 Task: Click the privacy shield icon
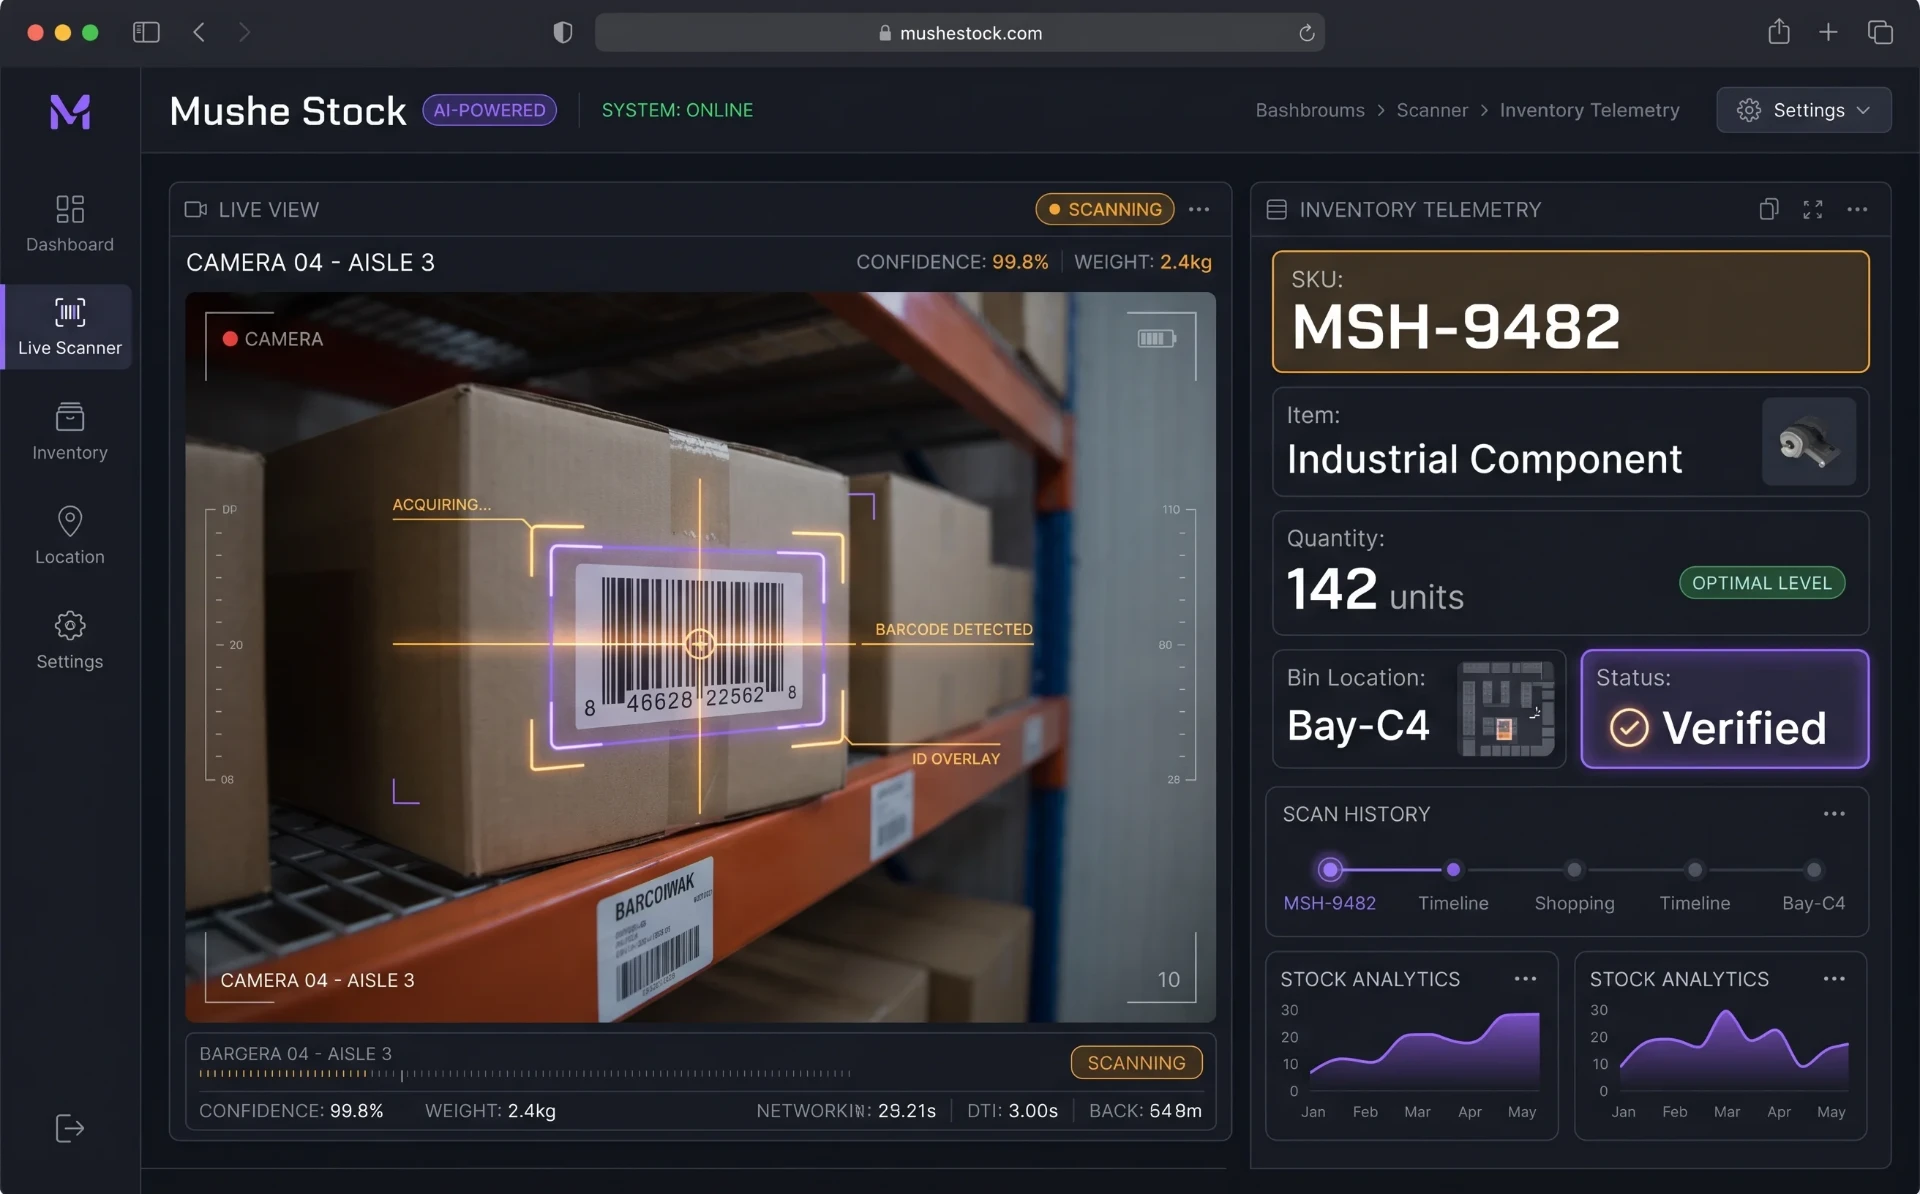coord(563,32)
